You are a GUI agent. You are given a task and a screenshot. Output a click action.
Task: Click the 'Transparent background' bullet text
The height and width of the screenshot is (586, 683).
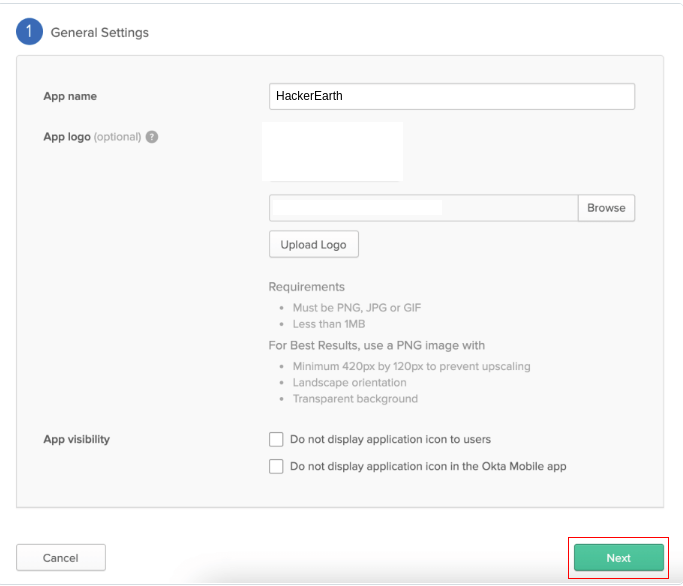[x=355, y=399]
